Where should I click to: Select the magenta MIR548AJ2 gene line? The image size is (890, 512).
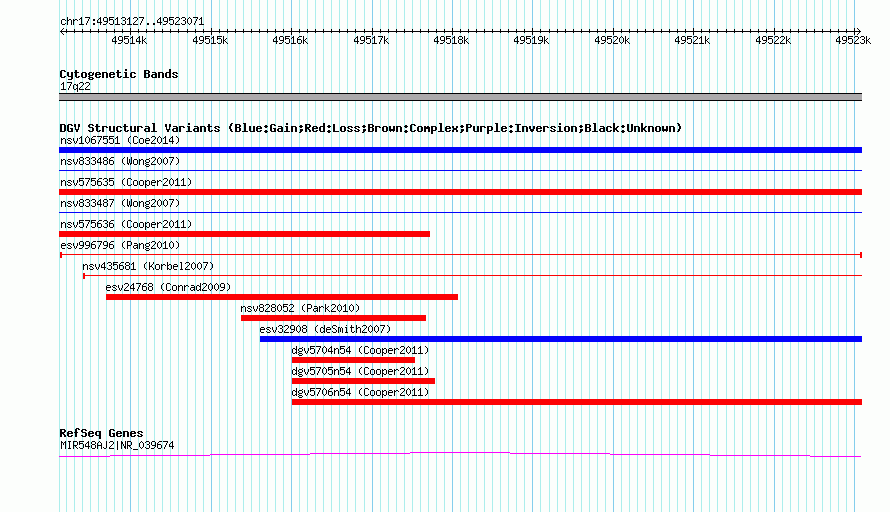(460, 454)
